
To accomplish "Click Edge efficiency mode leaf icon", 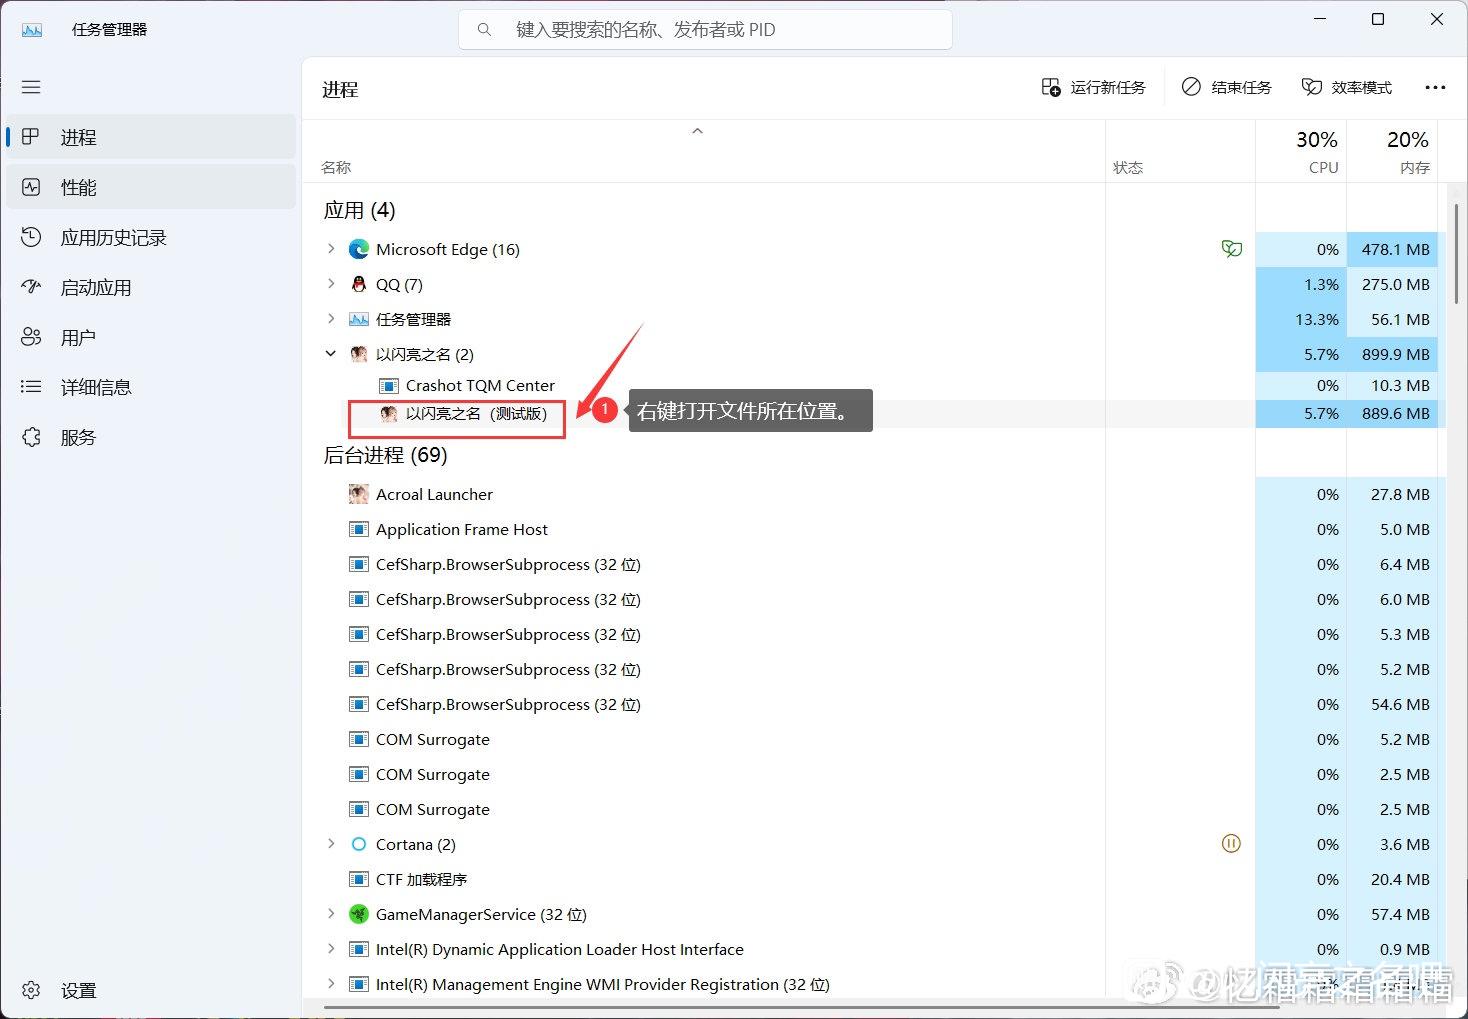I will tap(1232, 249).
